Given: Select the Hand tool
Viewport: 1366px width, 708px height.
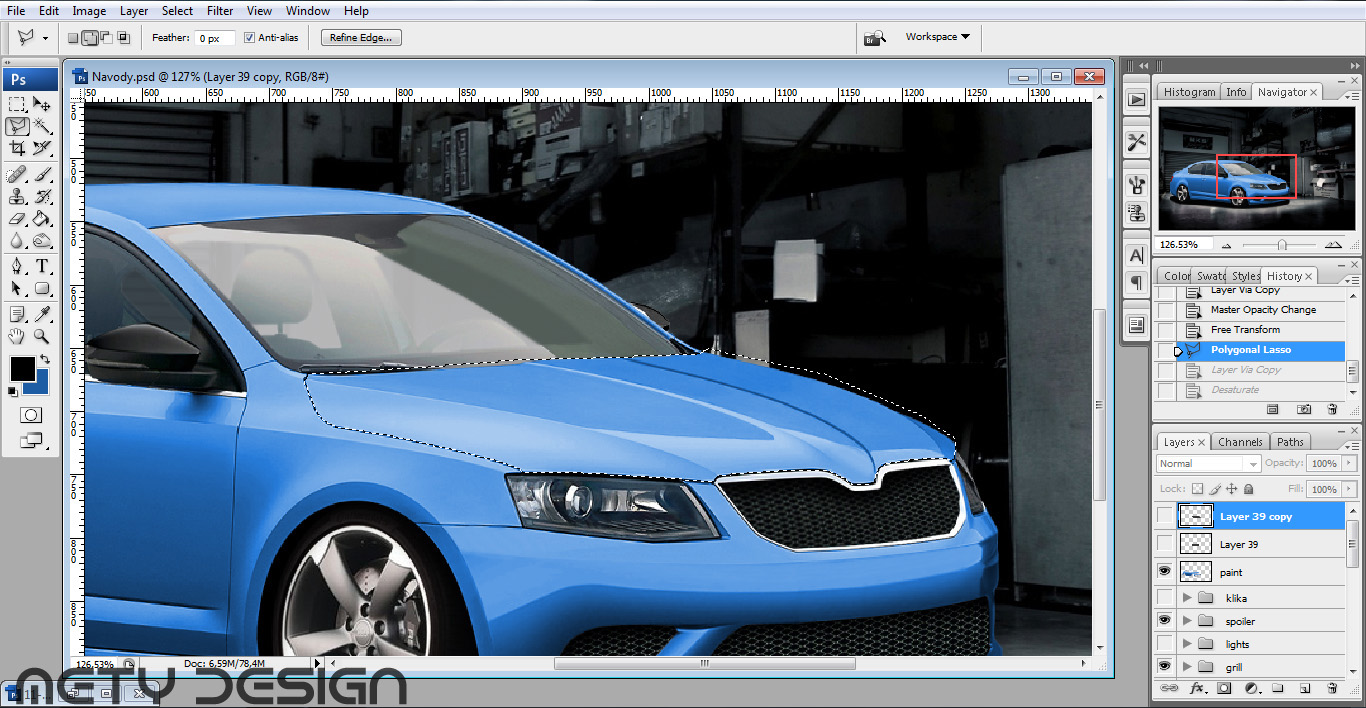Looking at the screenshot, I should click(x=17, y=337).
